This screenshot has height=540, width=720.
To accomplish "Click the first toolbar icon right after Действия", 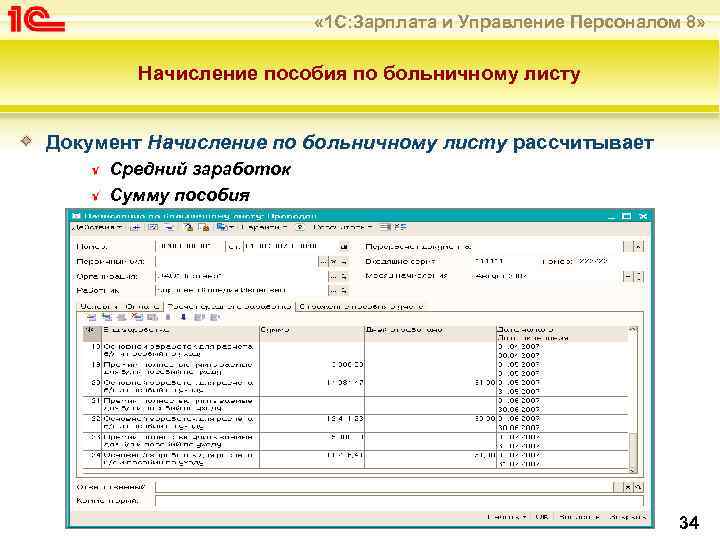I will click(x=135, y=227).
